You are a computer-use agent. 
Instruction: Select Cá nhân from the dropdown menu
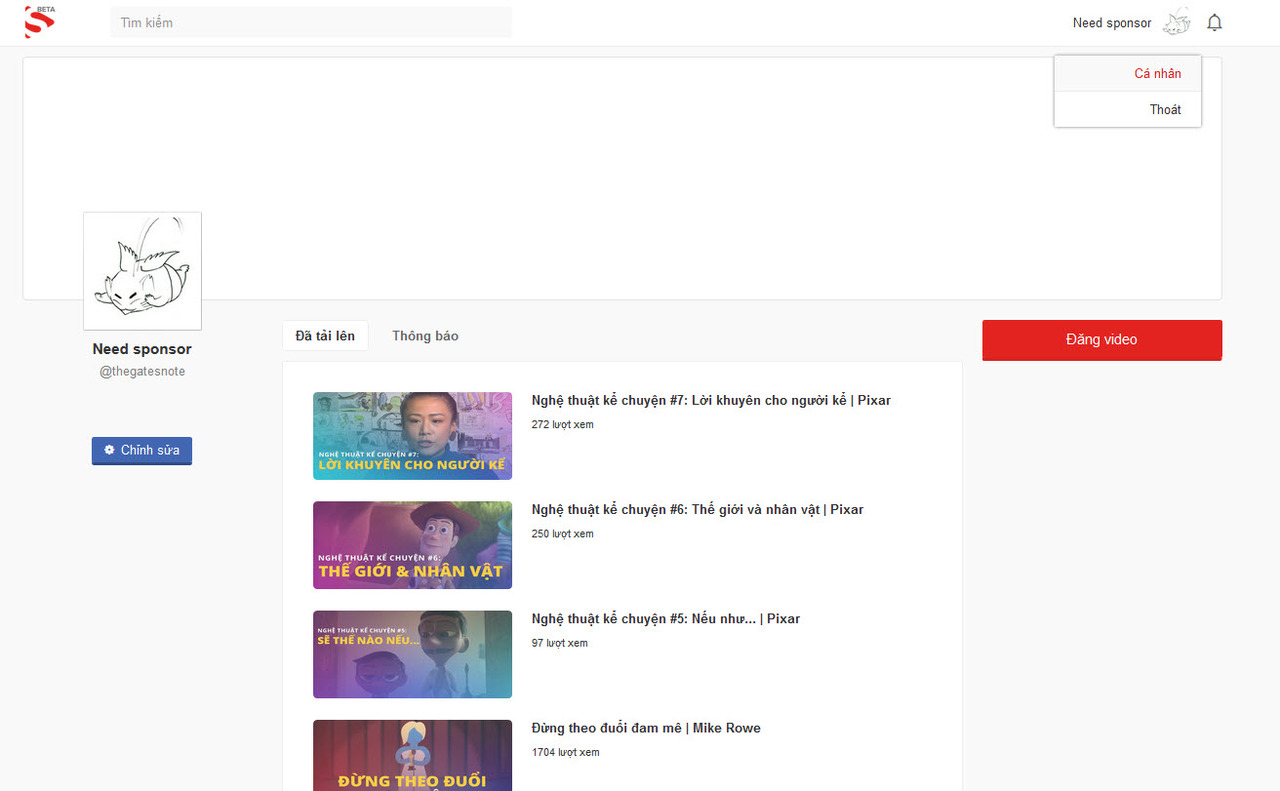pyautogui.click(x=1127, y=73)
